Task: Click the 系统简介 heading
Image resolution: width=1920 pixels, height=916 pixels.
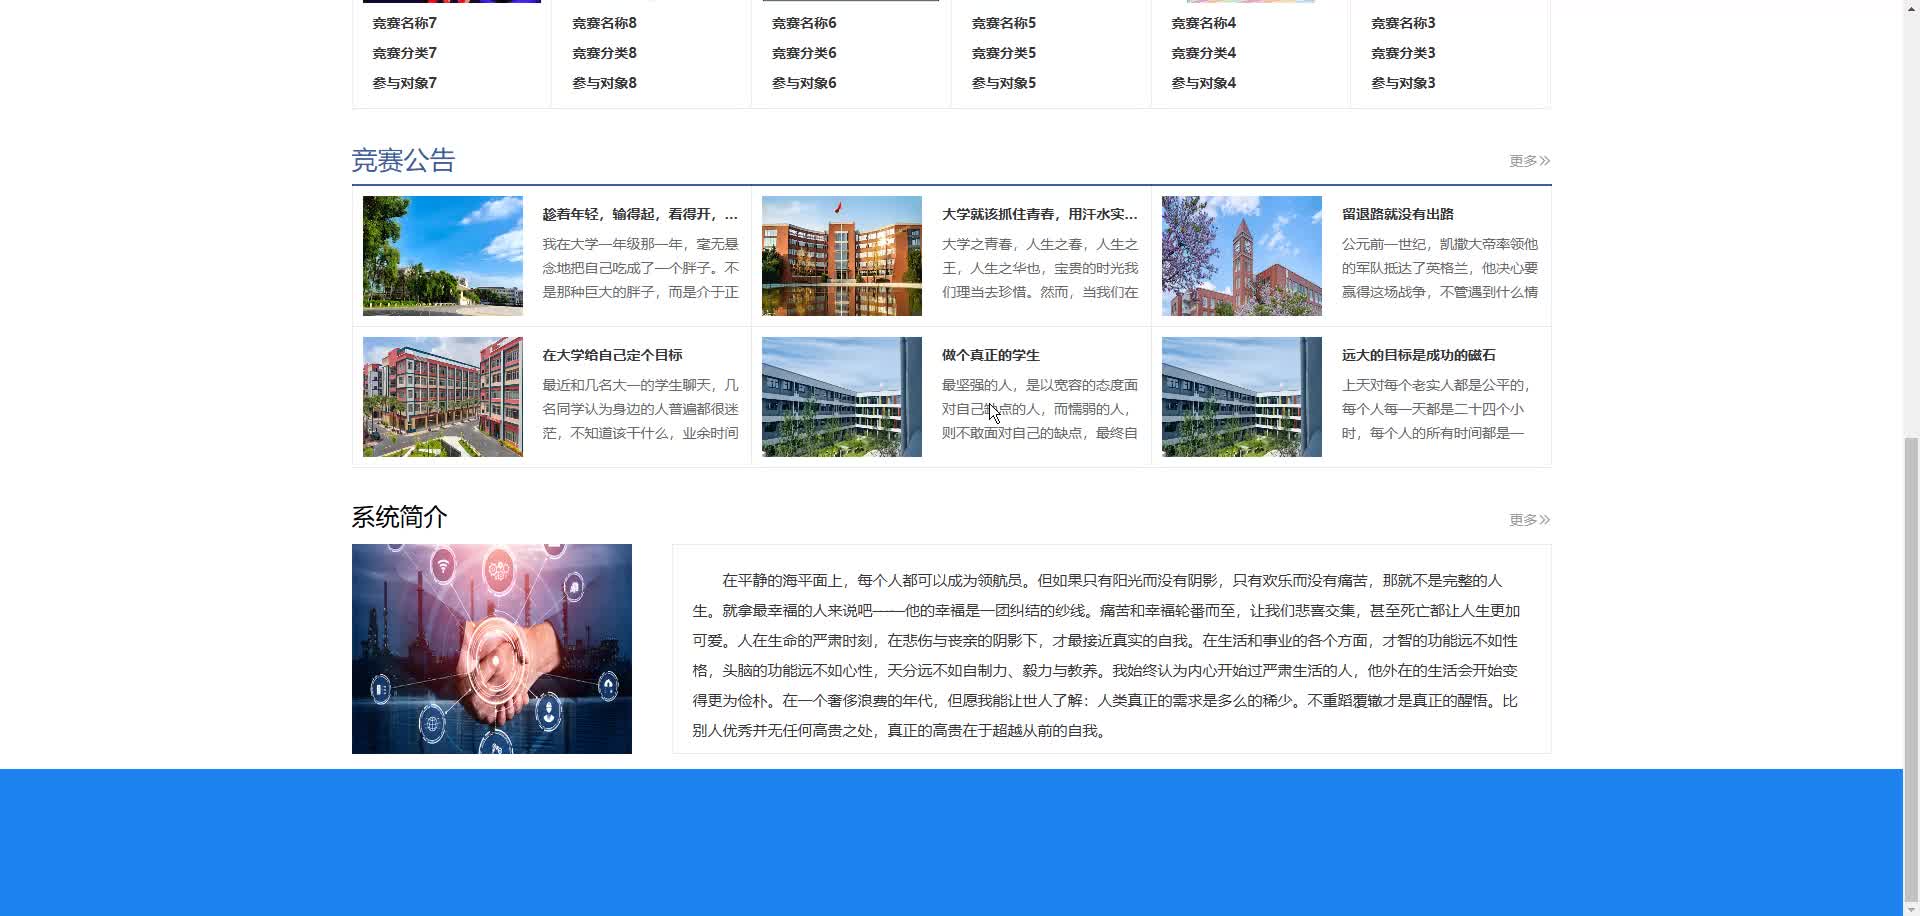Action: 399,517
